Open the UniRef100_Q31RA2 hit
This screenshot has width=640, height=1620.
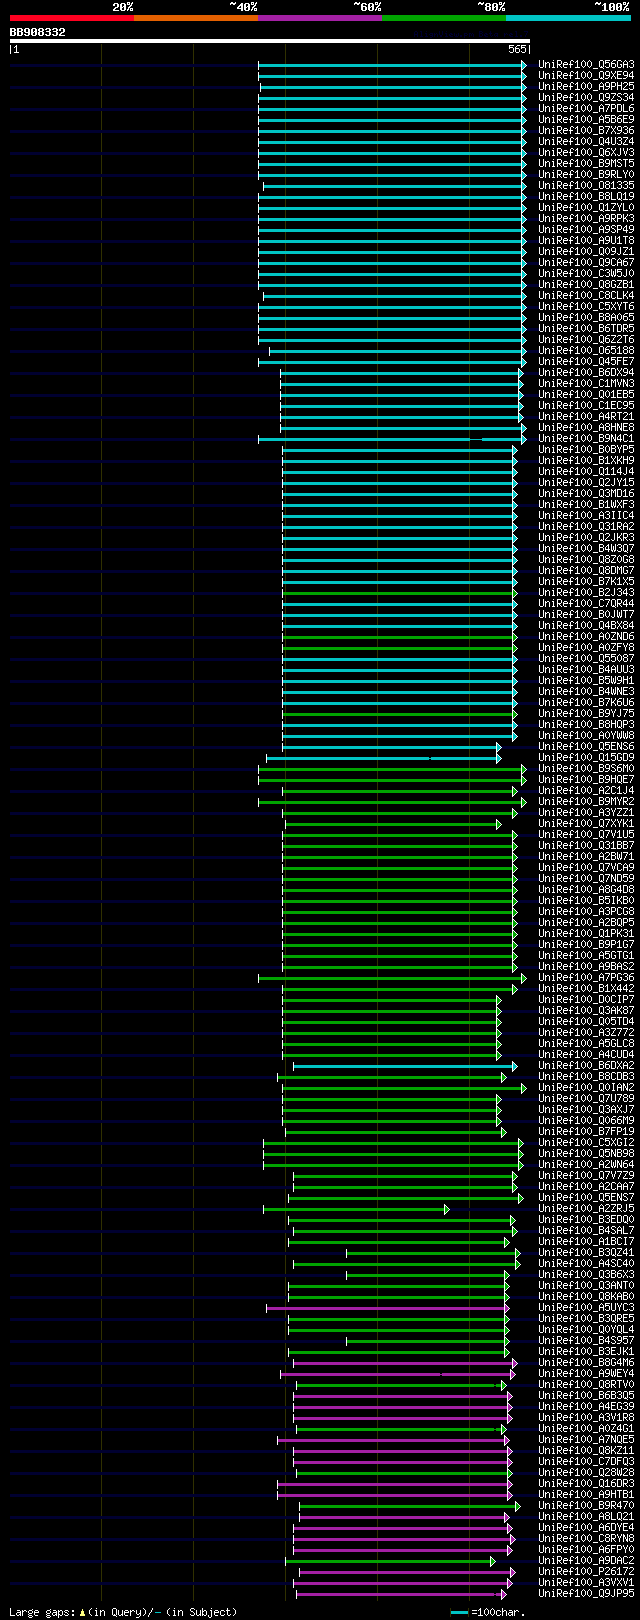586,526
